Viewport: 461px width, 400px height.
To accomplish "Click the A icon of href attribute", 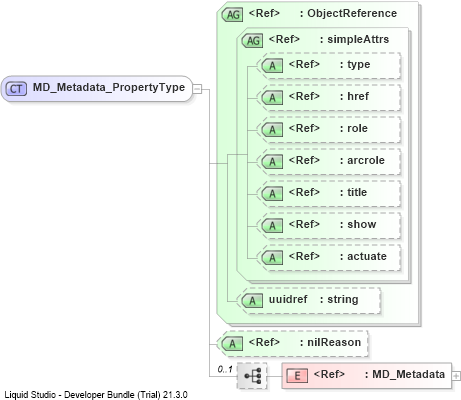I will 272,98.
